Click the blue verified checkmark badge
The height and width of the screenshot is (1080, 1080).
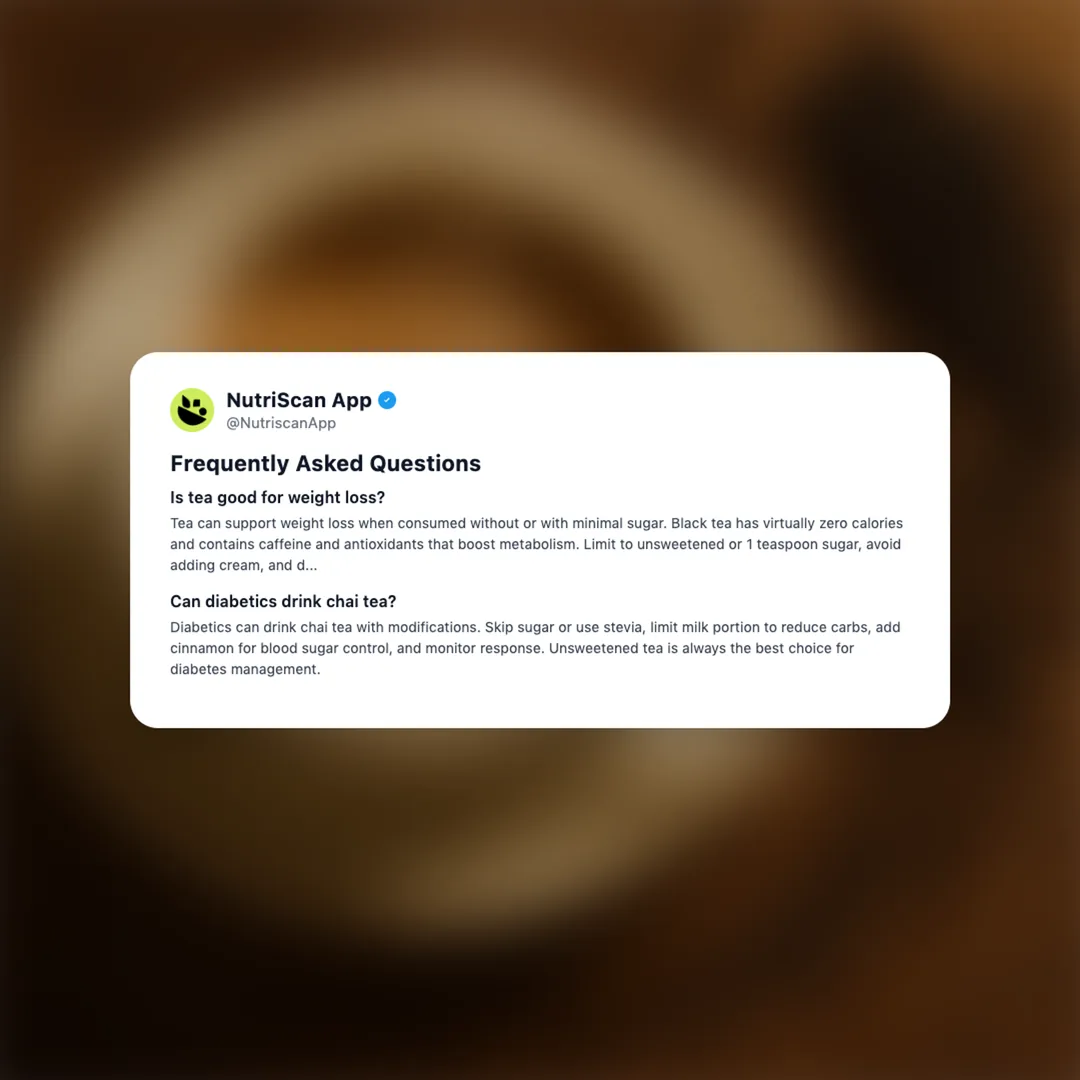point(387,400)
